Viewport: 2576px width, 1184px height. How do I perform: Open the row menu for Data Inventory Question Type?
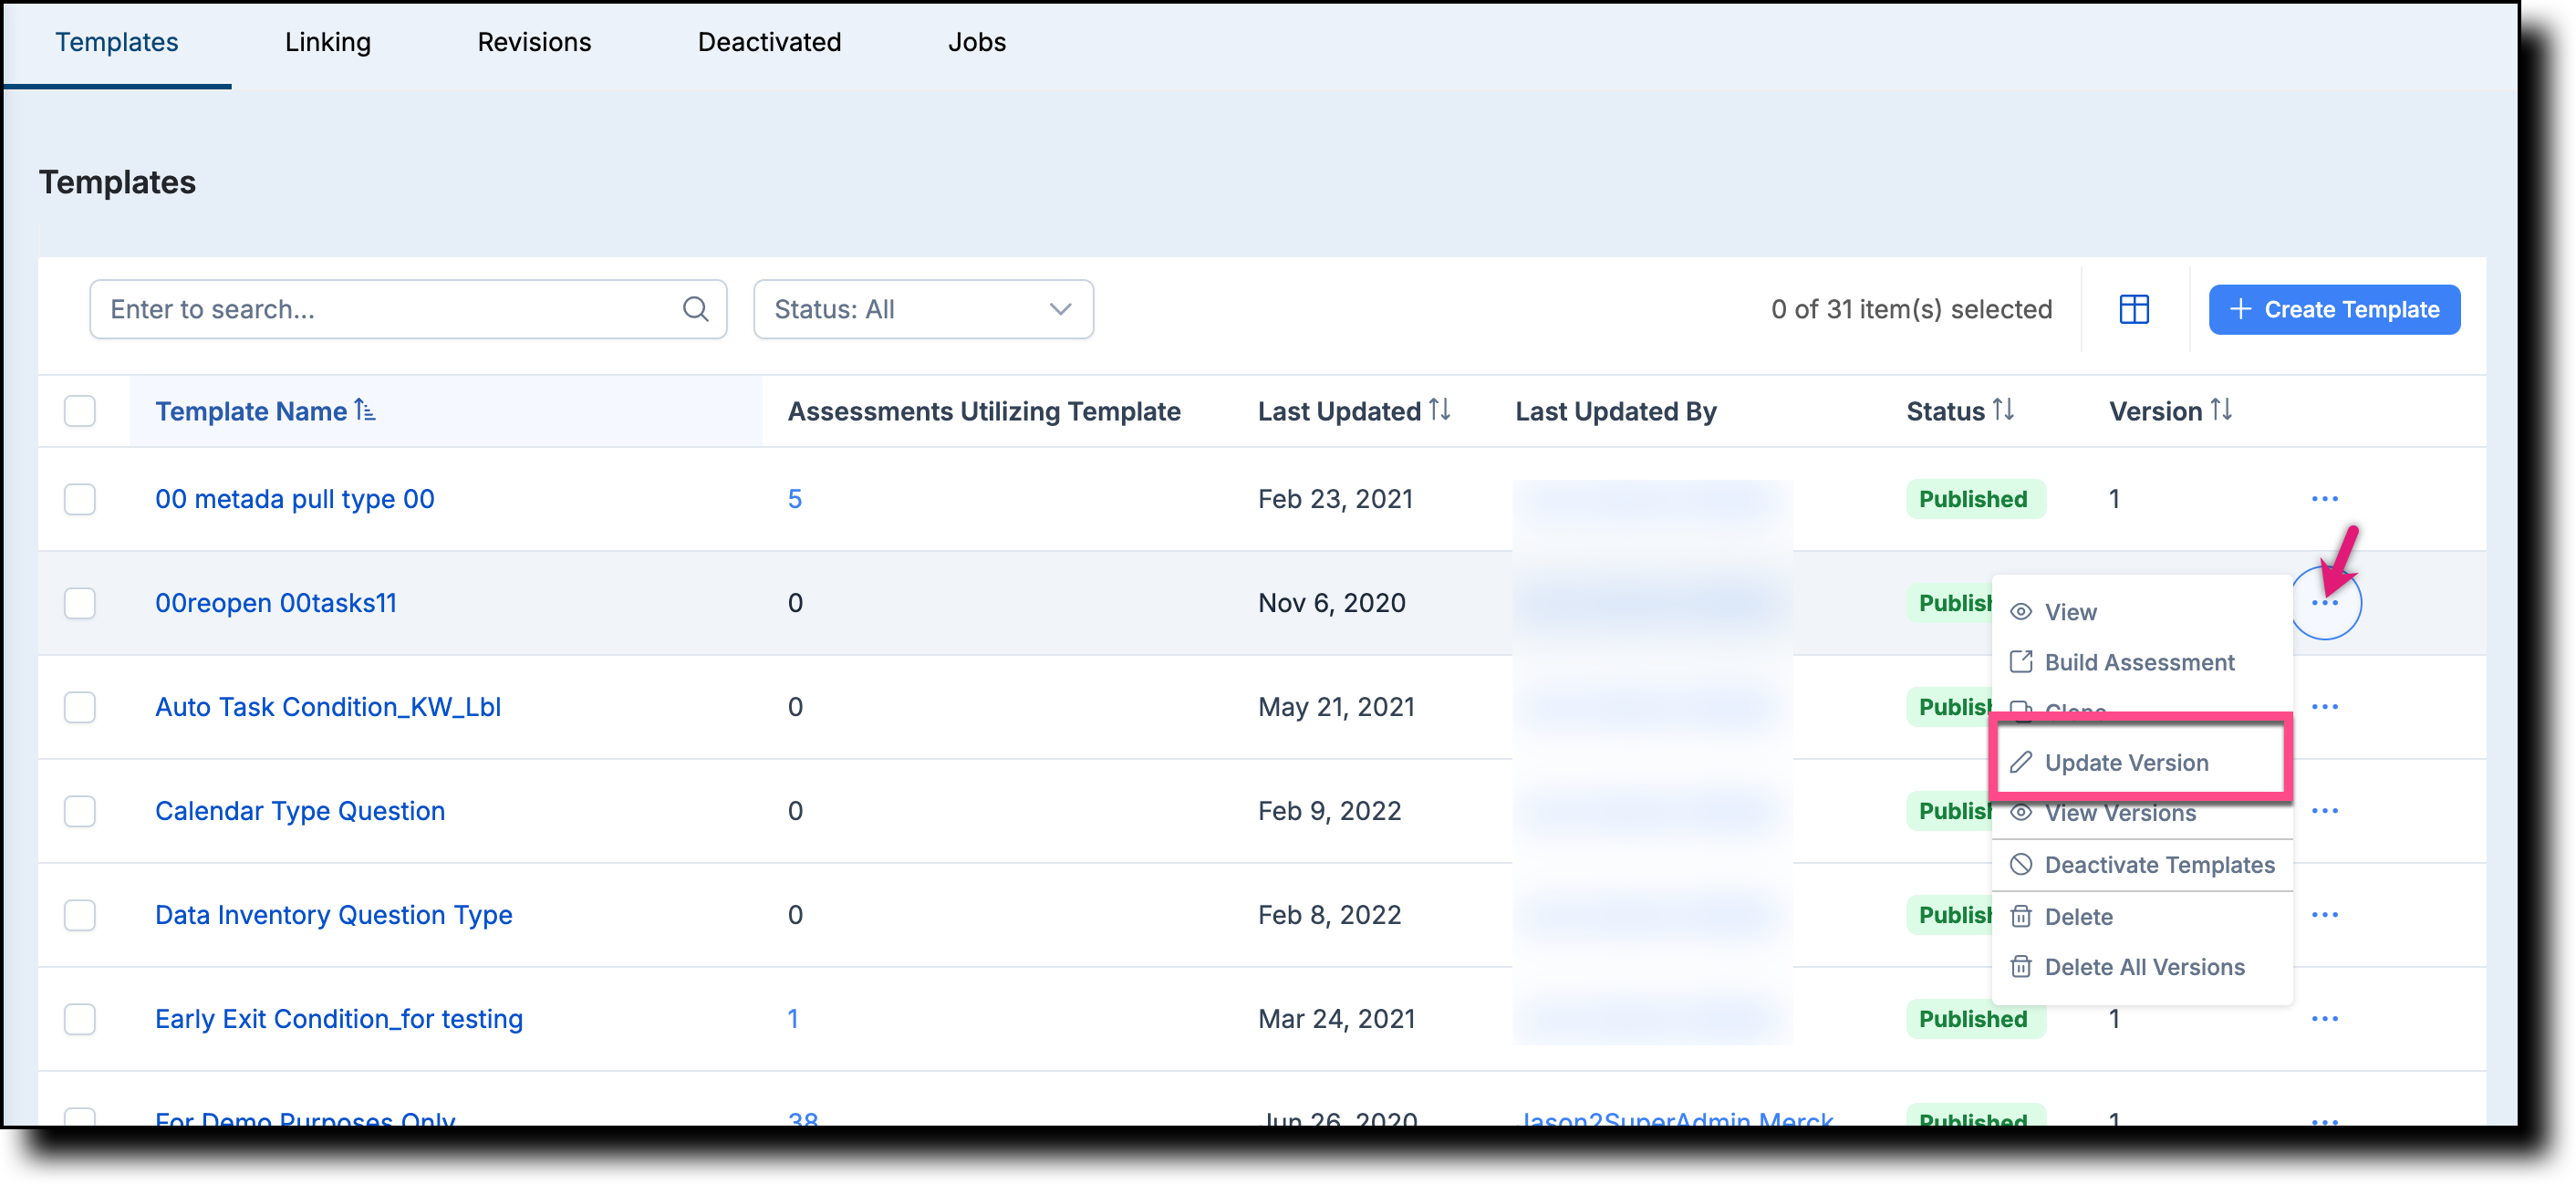tap(2324, 915)
